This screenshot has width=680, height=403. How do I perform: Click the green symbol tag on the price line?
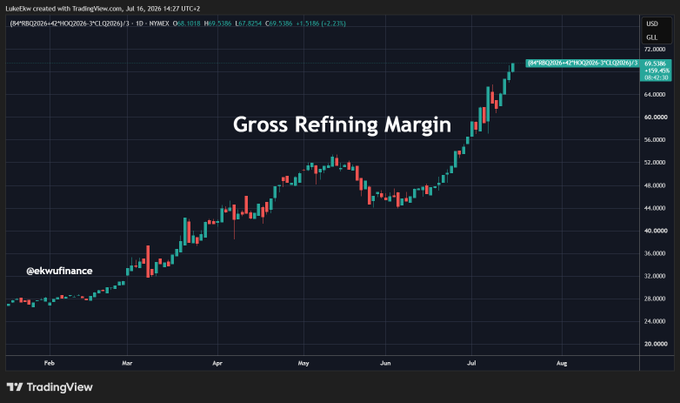[582, 63]
